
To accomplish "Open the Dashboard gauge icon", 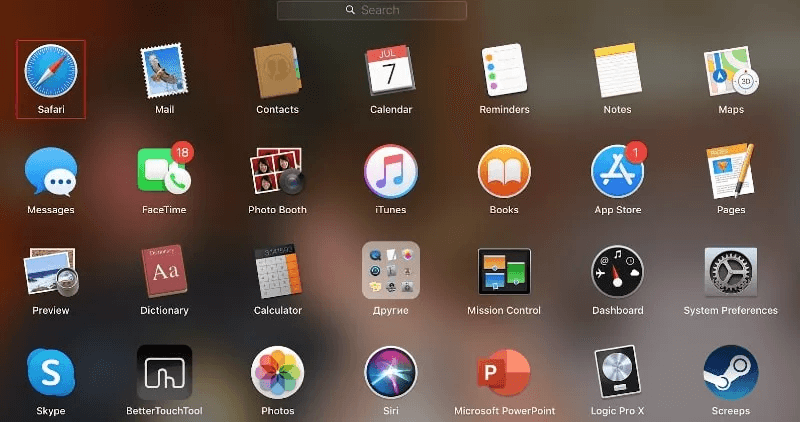I will click(x=617, y=271).
